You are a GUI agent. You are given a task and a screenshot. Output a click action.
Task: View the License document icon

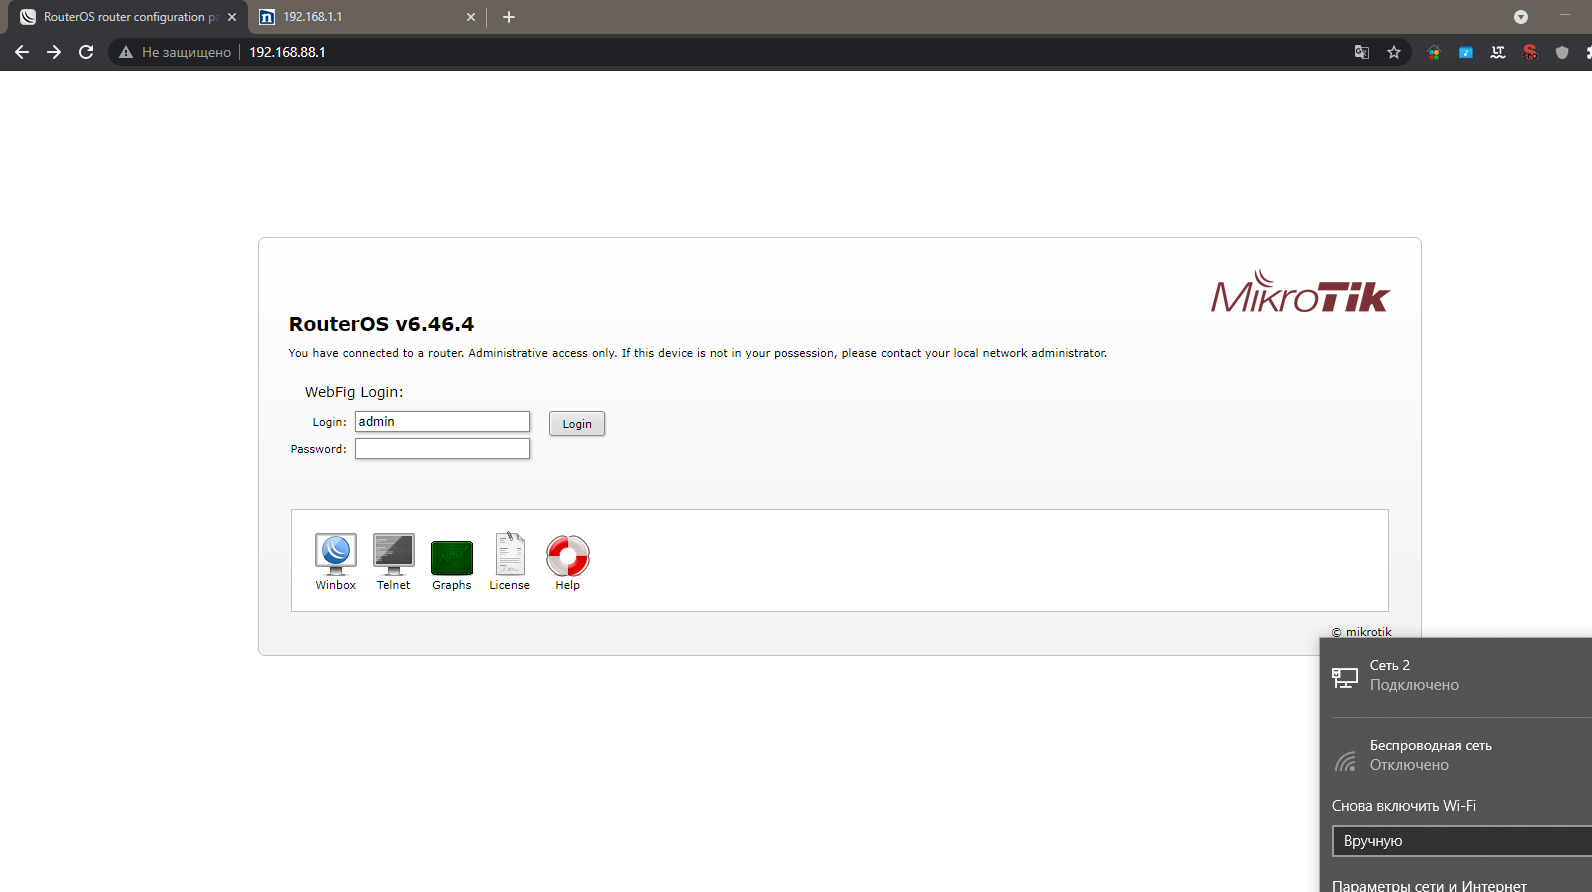coord(509,561)
